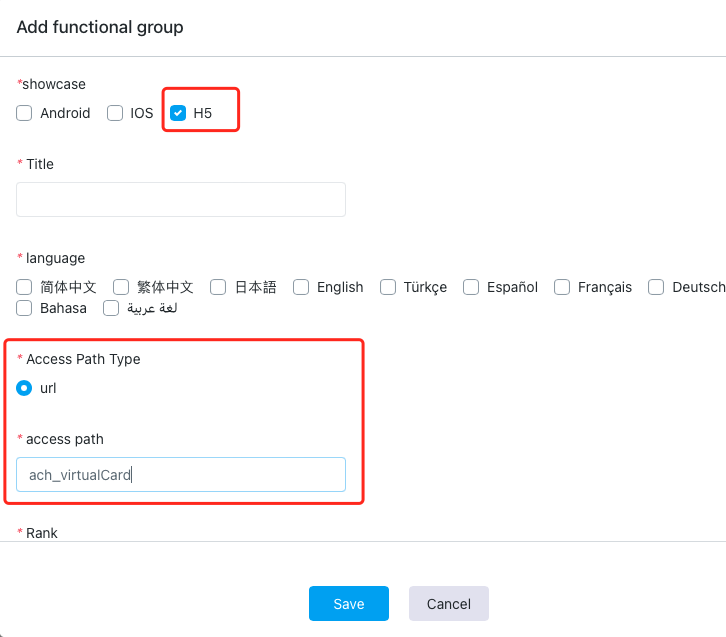Image resolution: width=726 pixels, height=637 pixels.
Task: Enable the English language checkbox
Action: pos(301,287)
